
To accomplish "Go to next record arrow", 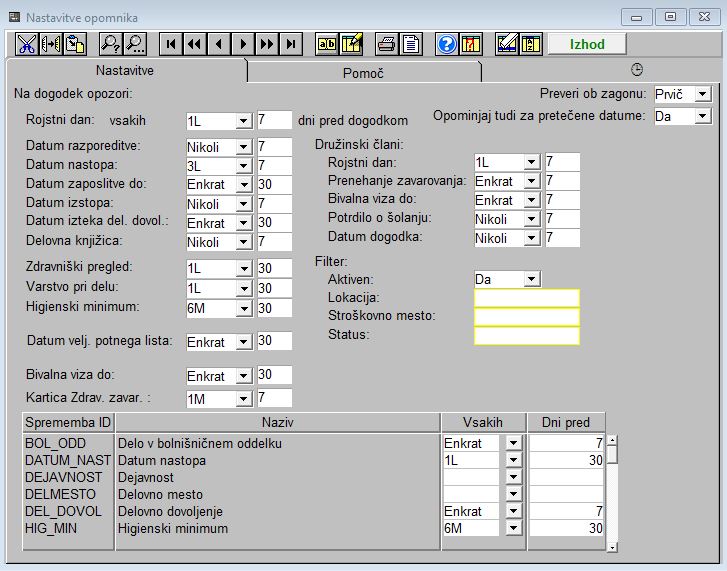I will 243,44.
